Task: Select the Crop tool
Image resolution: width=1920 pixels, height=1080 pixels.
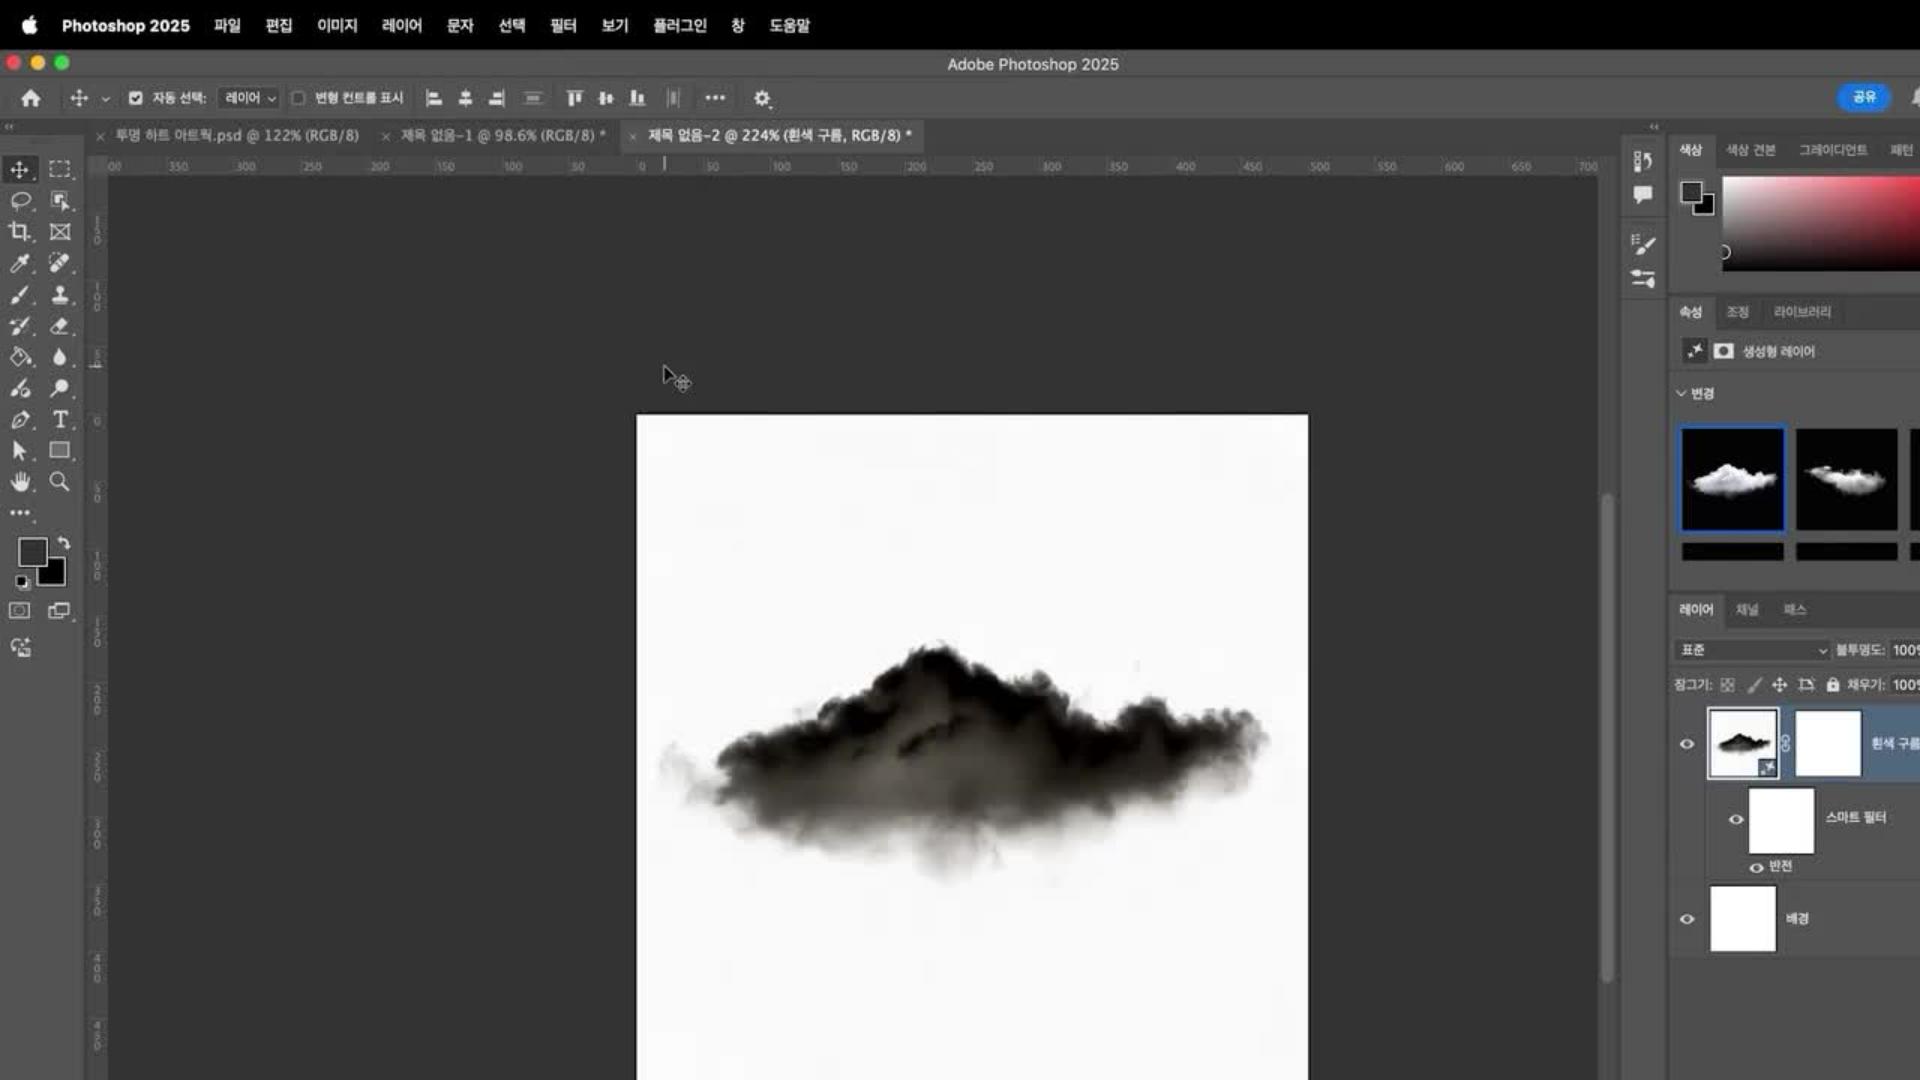Action: pyautogui.click(x=19, y=232)
